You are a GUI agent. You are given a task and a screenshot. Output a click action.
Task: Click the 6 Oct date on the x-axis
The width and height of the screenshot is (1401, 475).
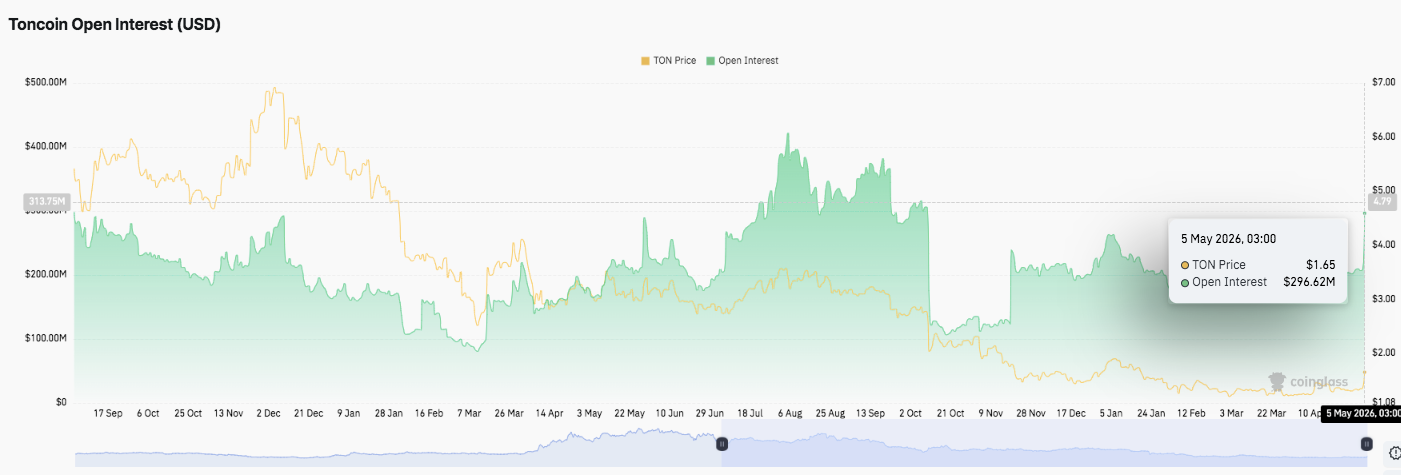click(148, 413)
